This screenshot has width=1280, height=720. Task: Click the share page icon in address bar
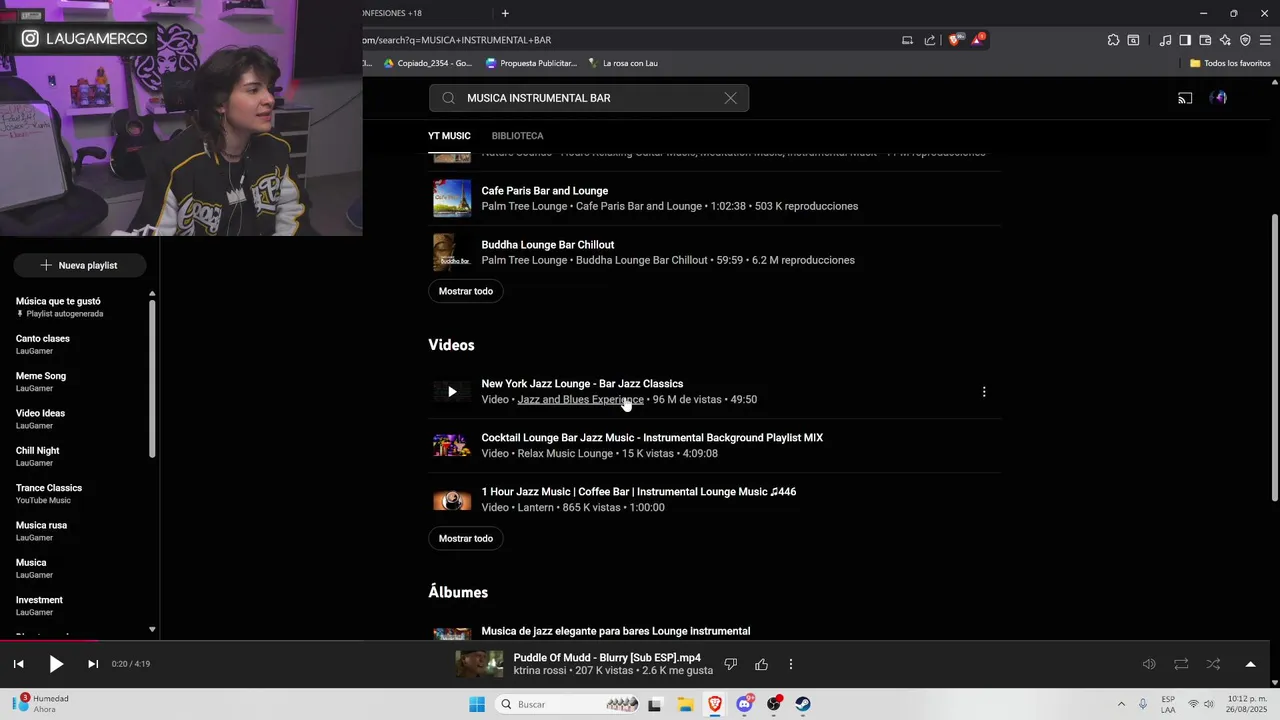[930, 40]
